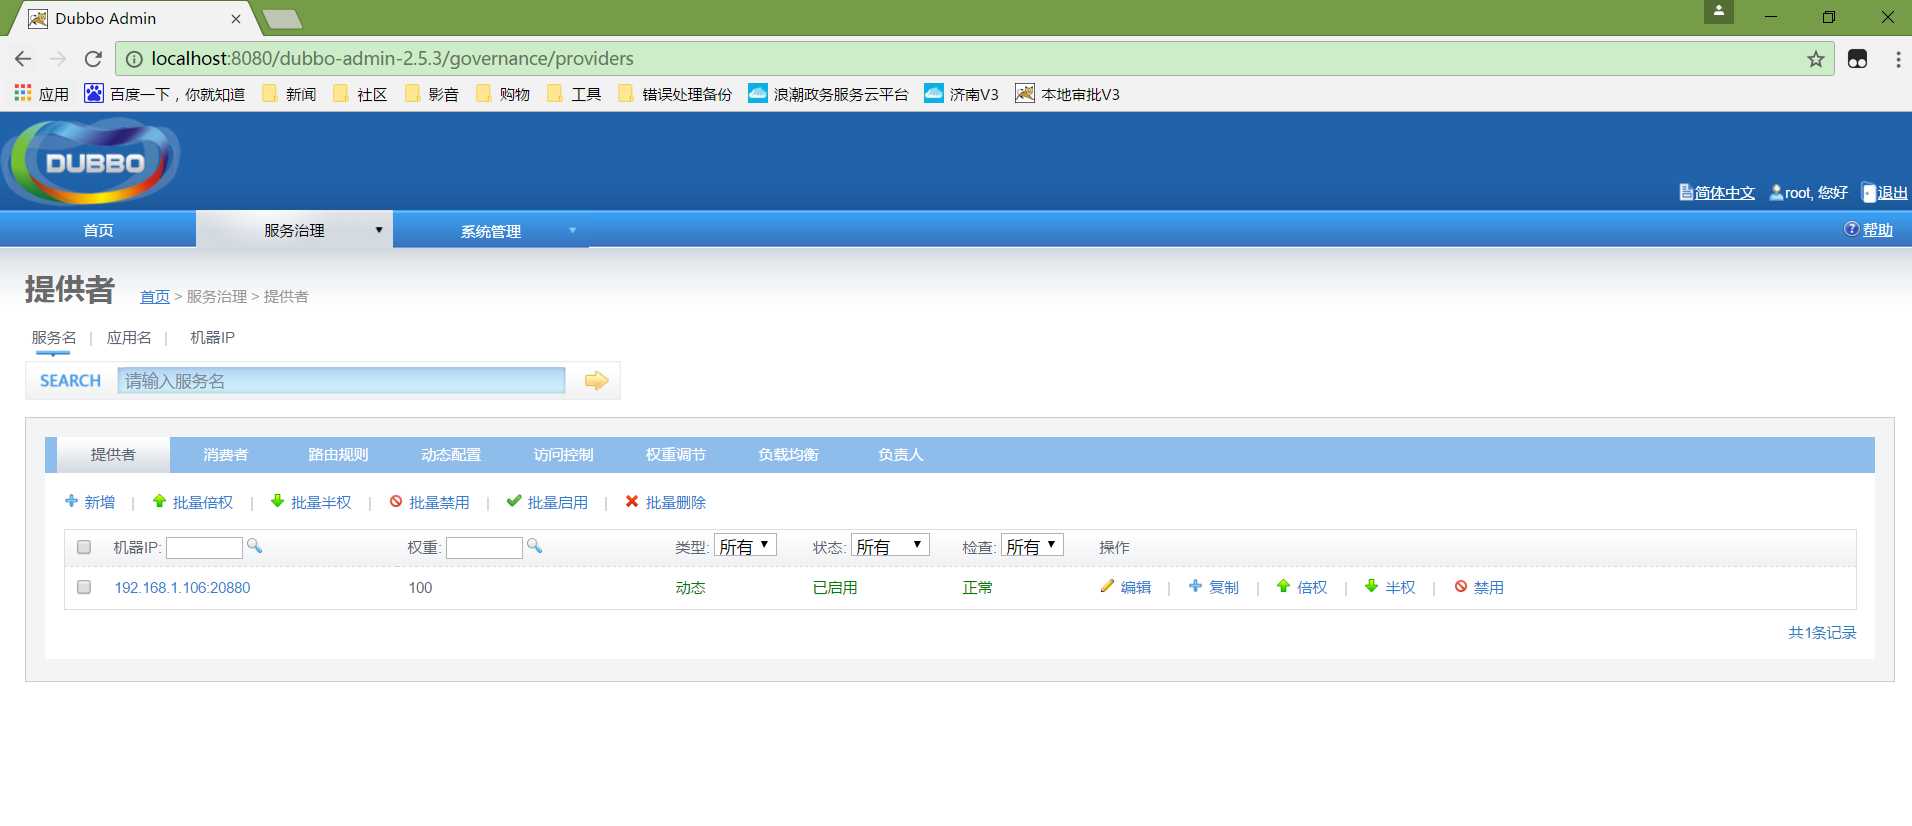
Task: Search by 服务名 option
Action: (x=54, y=337)
